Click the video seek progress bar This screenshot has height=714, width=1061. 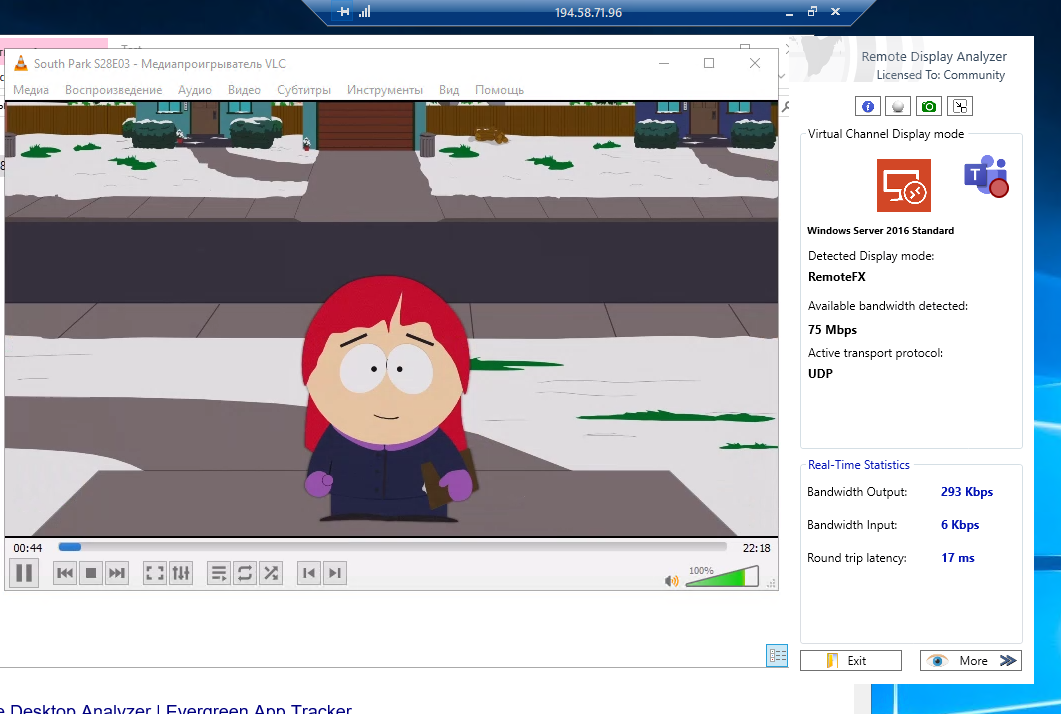[x=392, y=547]
